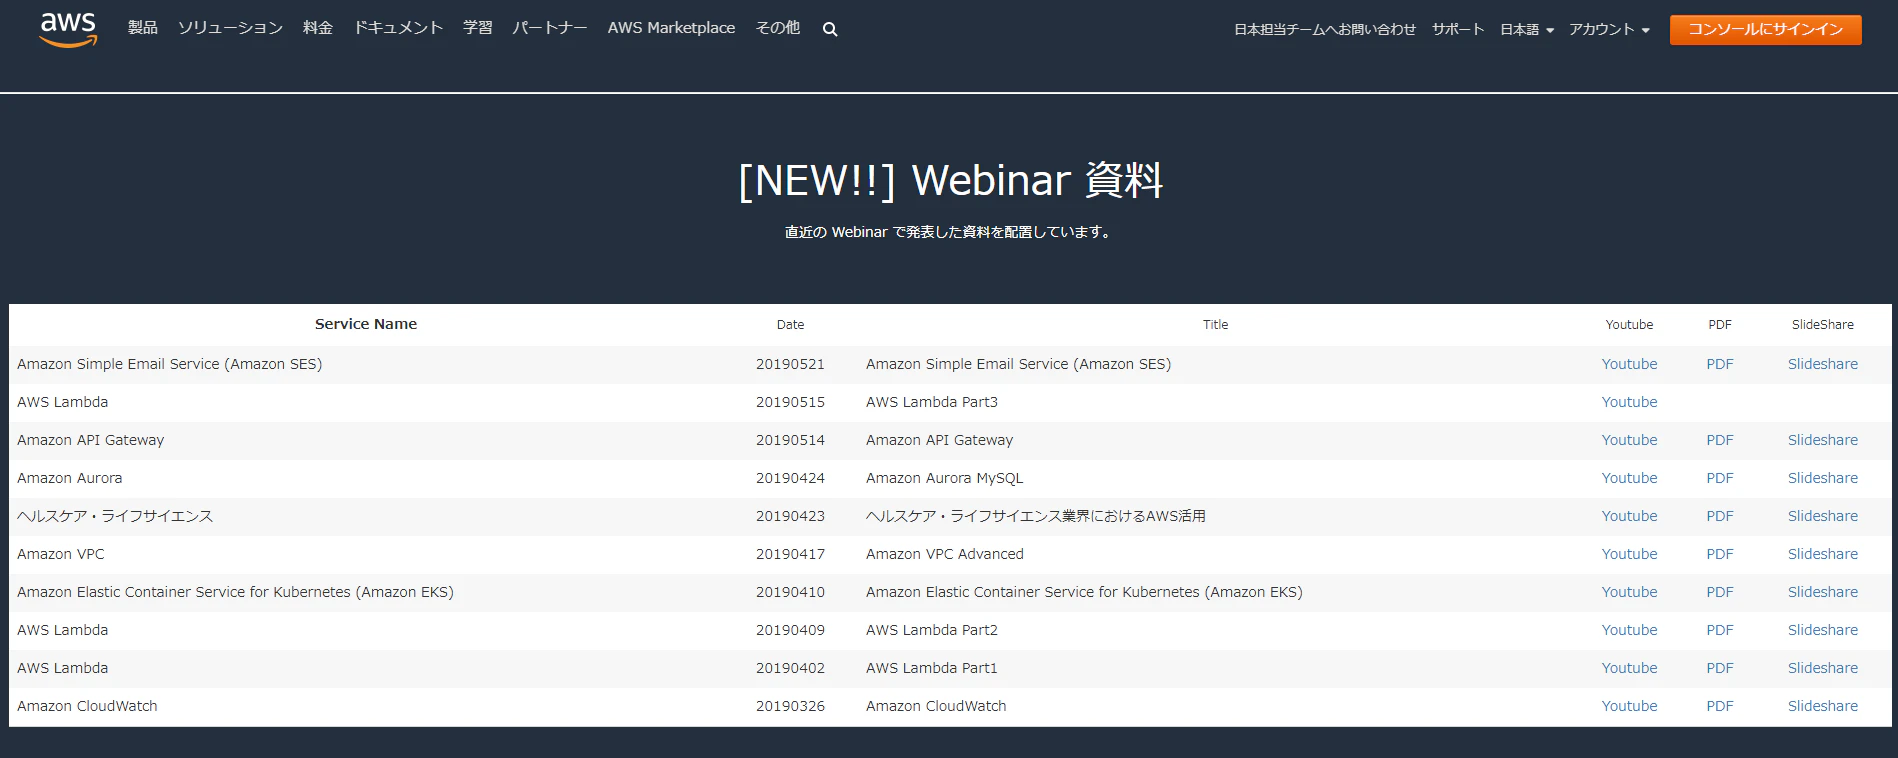This screenshot has width=1898, height=758.
Task: Open Youtube link for Amazon EKS webinar
Action: click(x=1629, y=592)
